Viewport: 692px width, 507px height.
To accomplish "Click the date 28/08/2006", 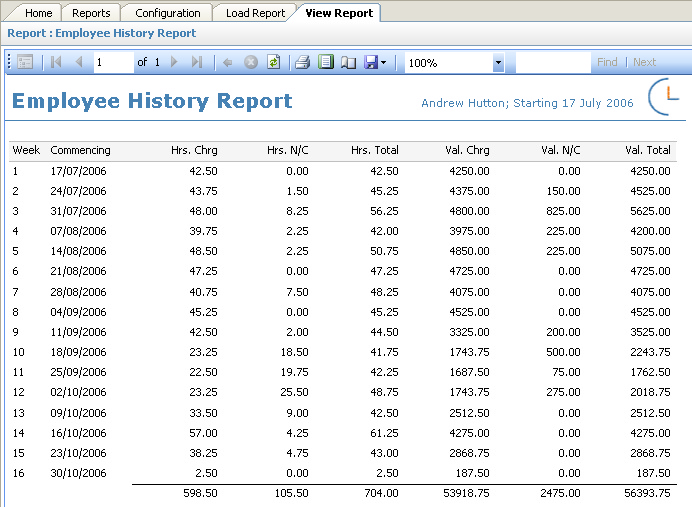I will pos(78,292).
